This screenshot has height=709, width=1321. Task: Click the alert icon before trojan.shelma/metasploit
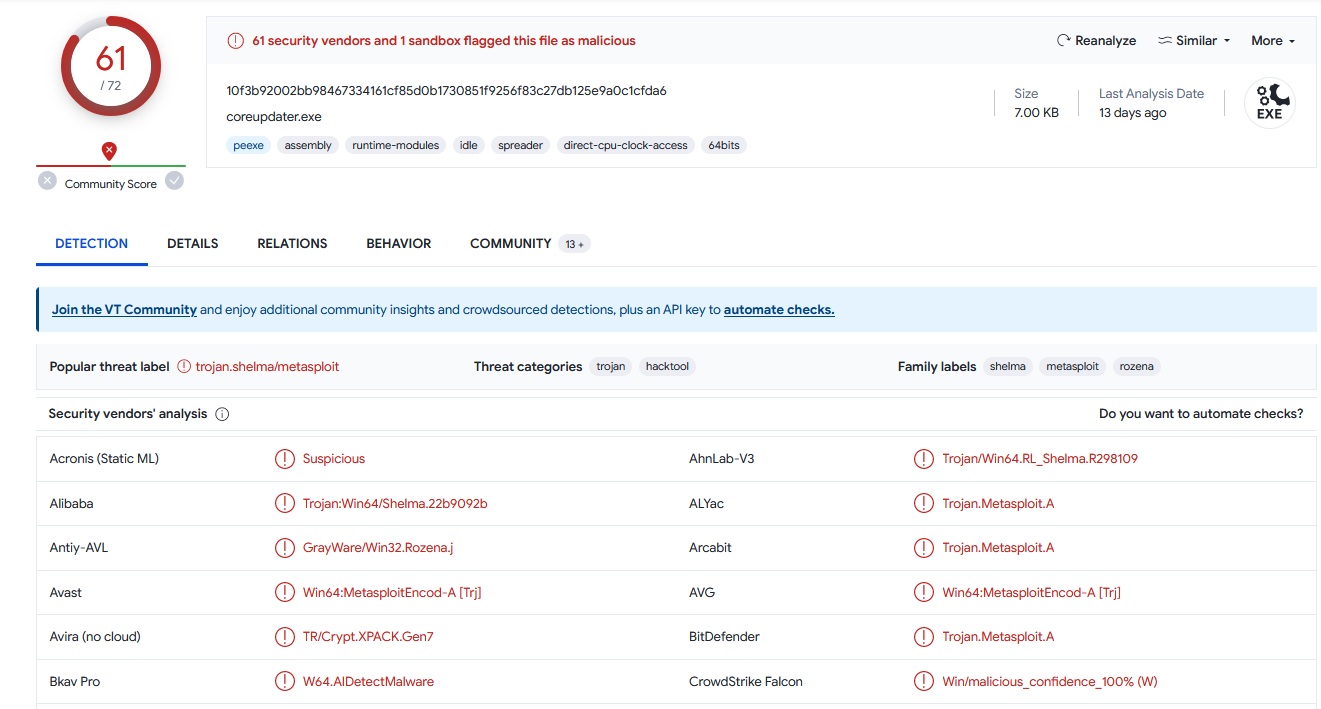(184, 367)
